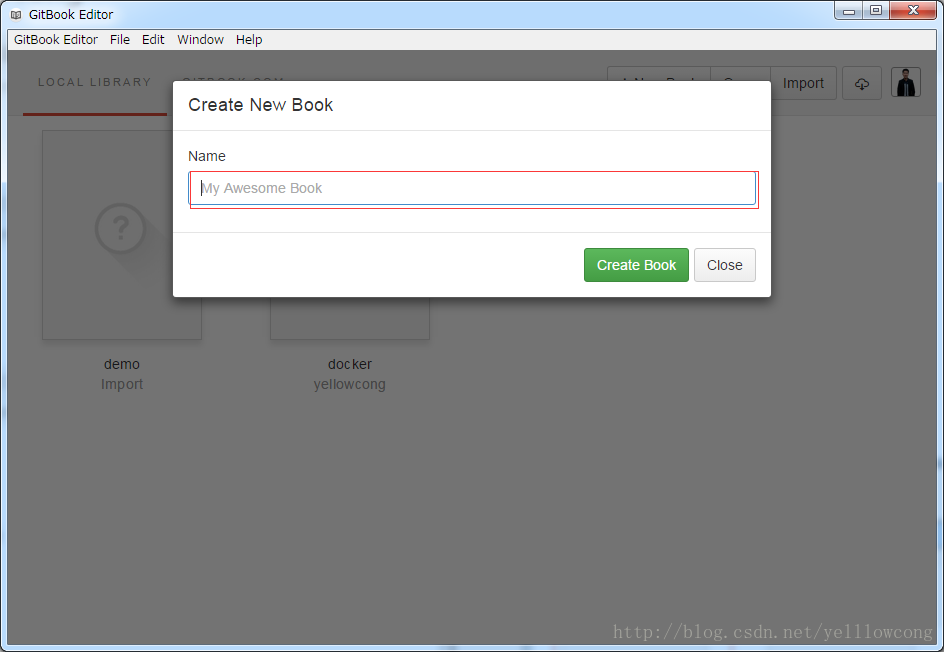Click the demo book title
This screenshot has width=944, height=652.
point(122,364)
